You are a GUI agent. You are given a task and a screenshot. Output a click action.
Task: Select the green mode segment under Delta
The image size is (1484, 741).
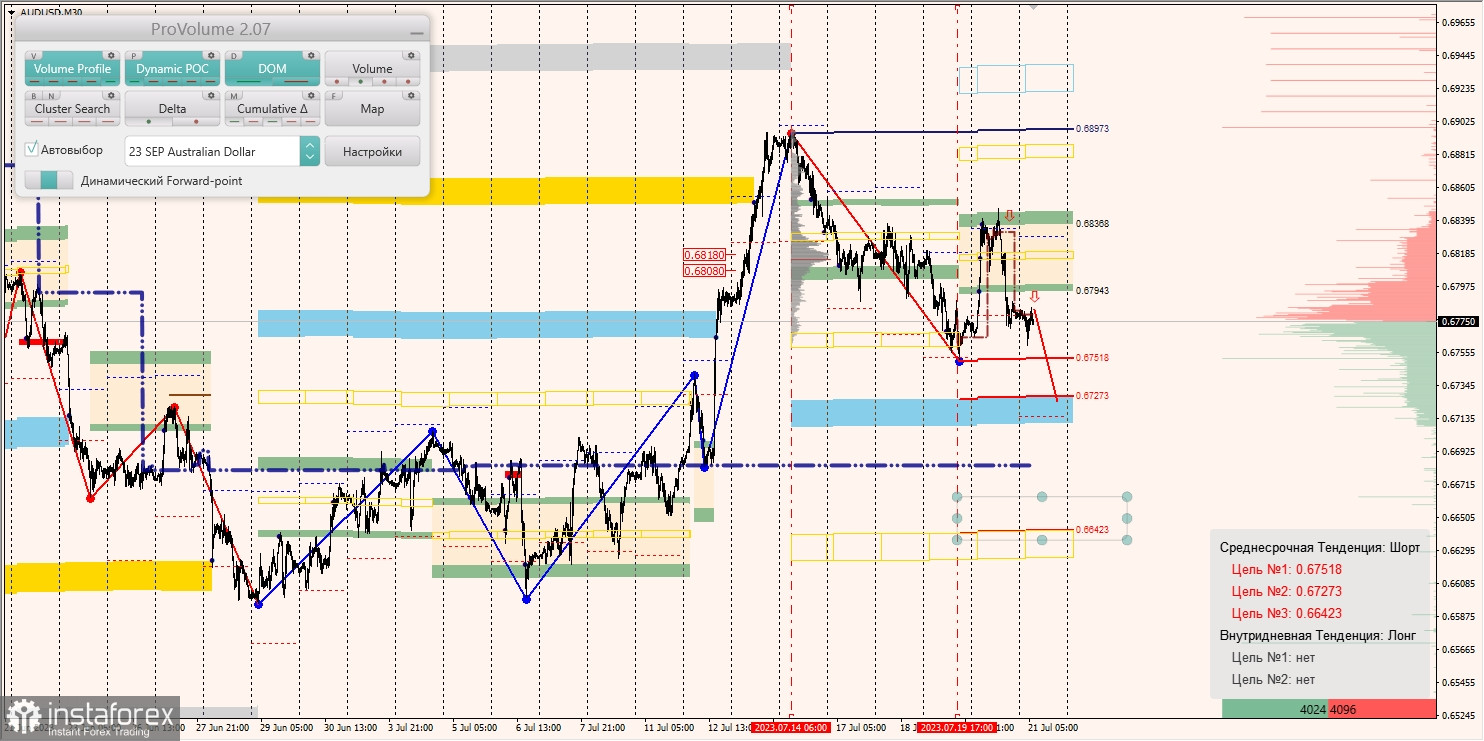[149, 122]
